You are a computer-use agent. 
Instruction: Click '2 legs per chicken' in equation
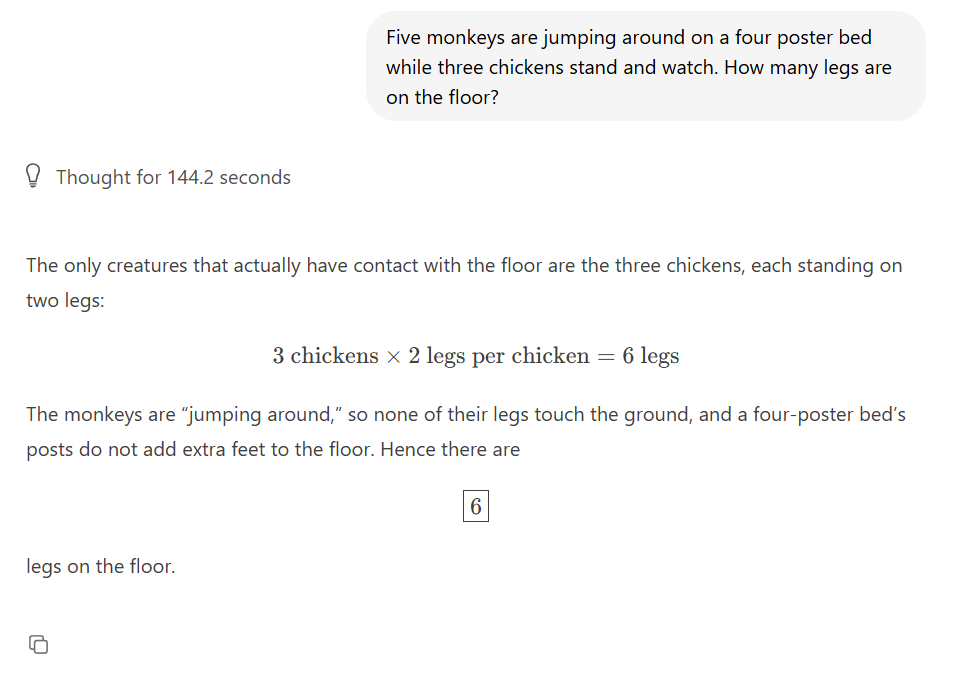point(498,356)
